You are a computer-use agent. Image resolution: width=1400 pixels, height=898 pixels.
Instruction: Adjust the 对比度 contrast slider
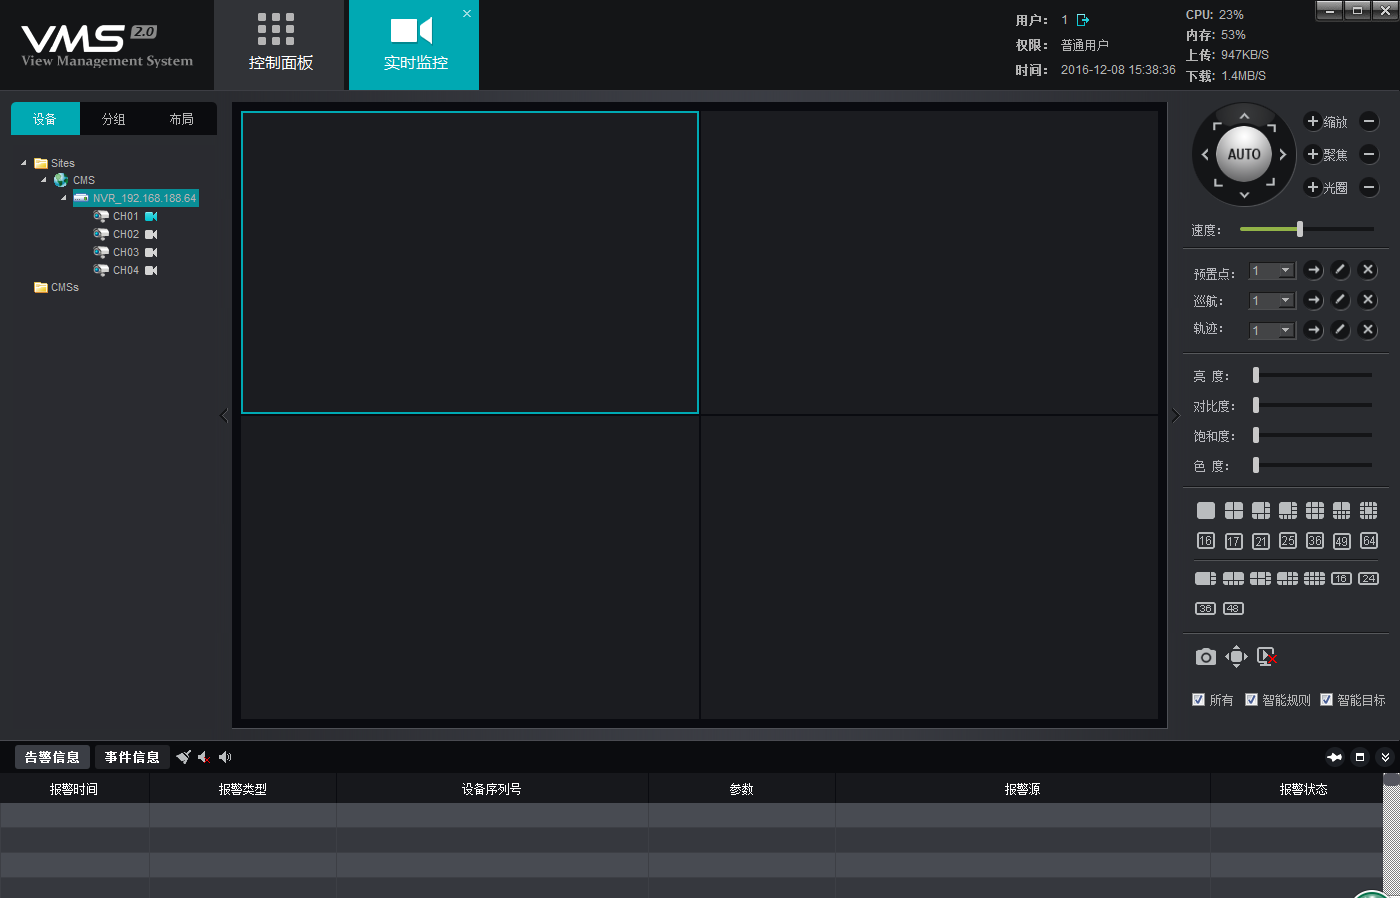(x=1256, y=405)
